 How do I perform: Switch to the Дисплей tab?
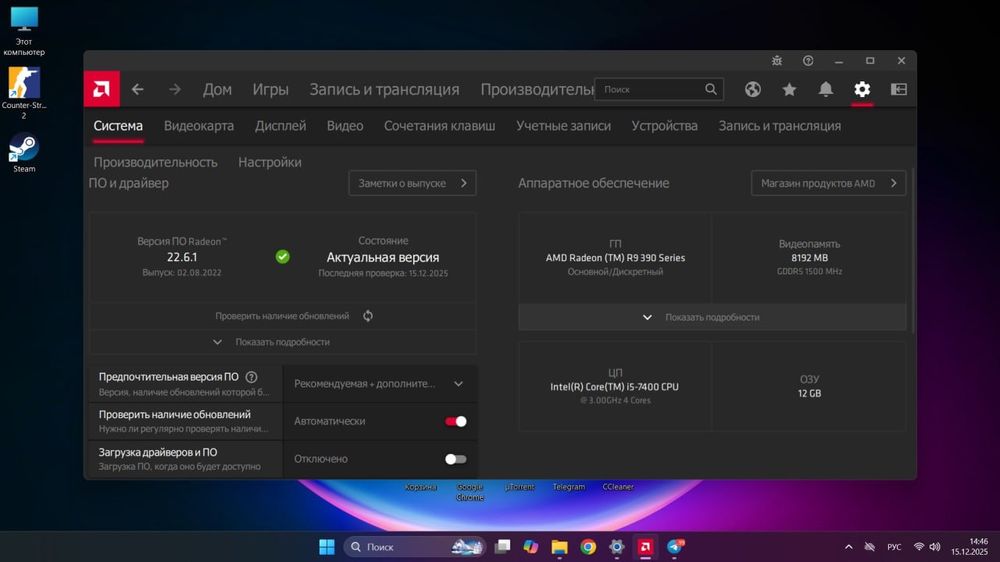[x=281, y=126]
